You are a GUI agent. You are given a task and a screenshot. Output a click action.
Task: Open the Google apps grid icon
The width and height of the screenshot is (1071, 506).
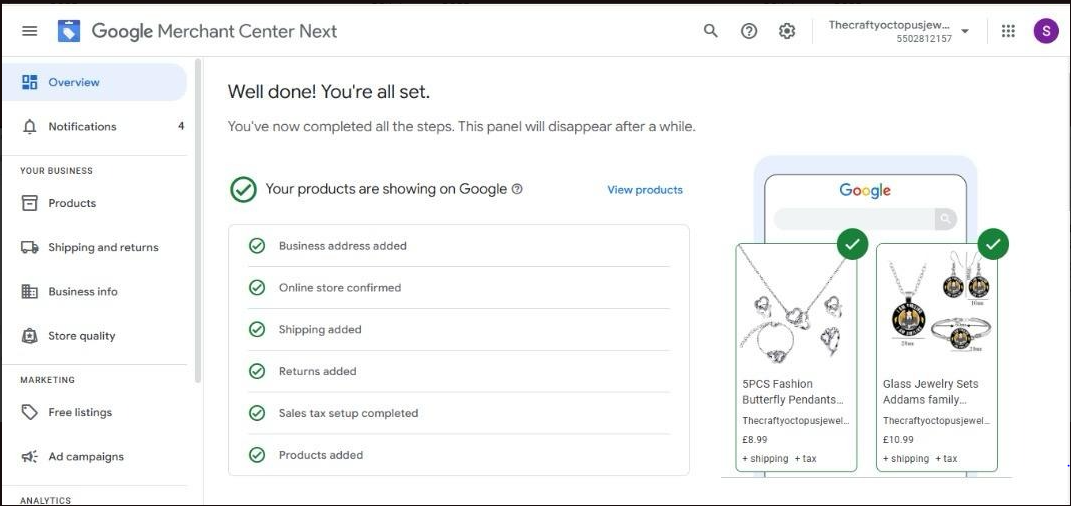click(1008, 31)
